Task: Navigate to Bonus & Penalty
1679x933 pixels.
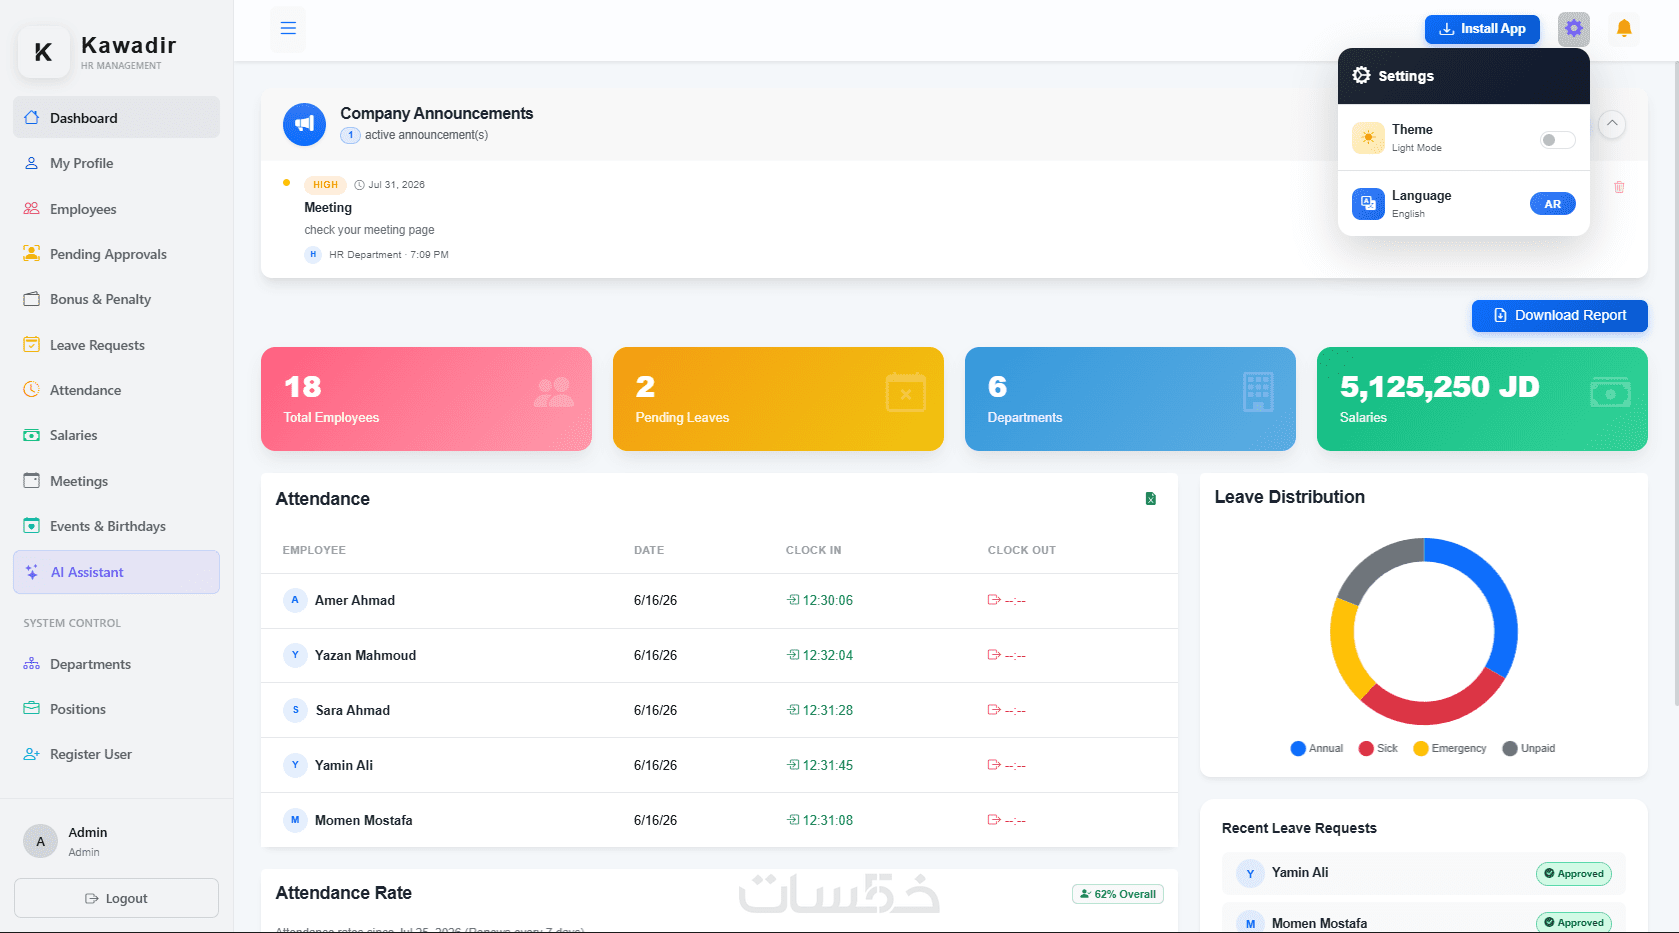Action: click(116, 299)
